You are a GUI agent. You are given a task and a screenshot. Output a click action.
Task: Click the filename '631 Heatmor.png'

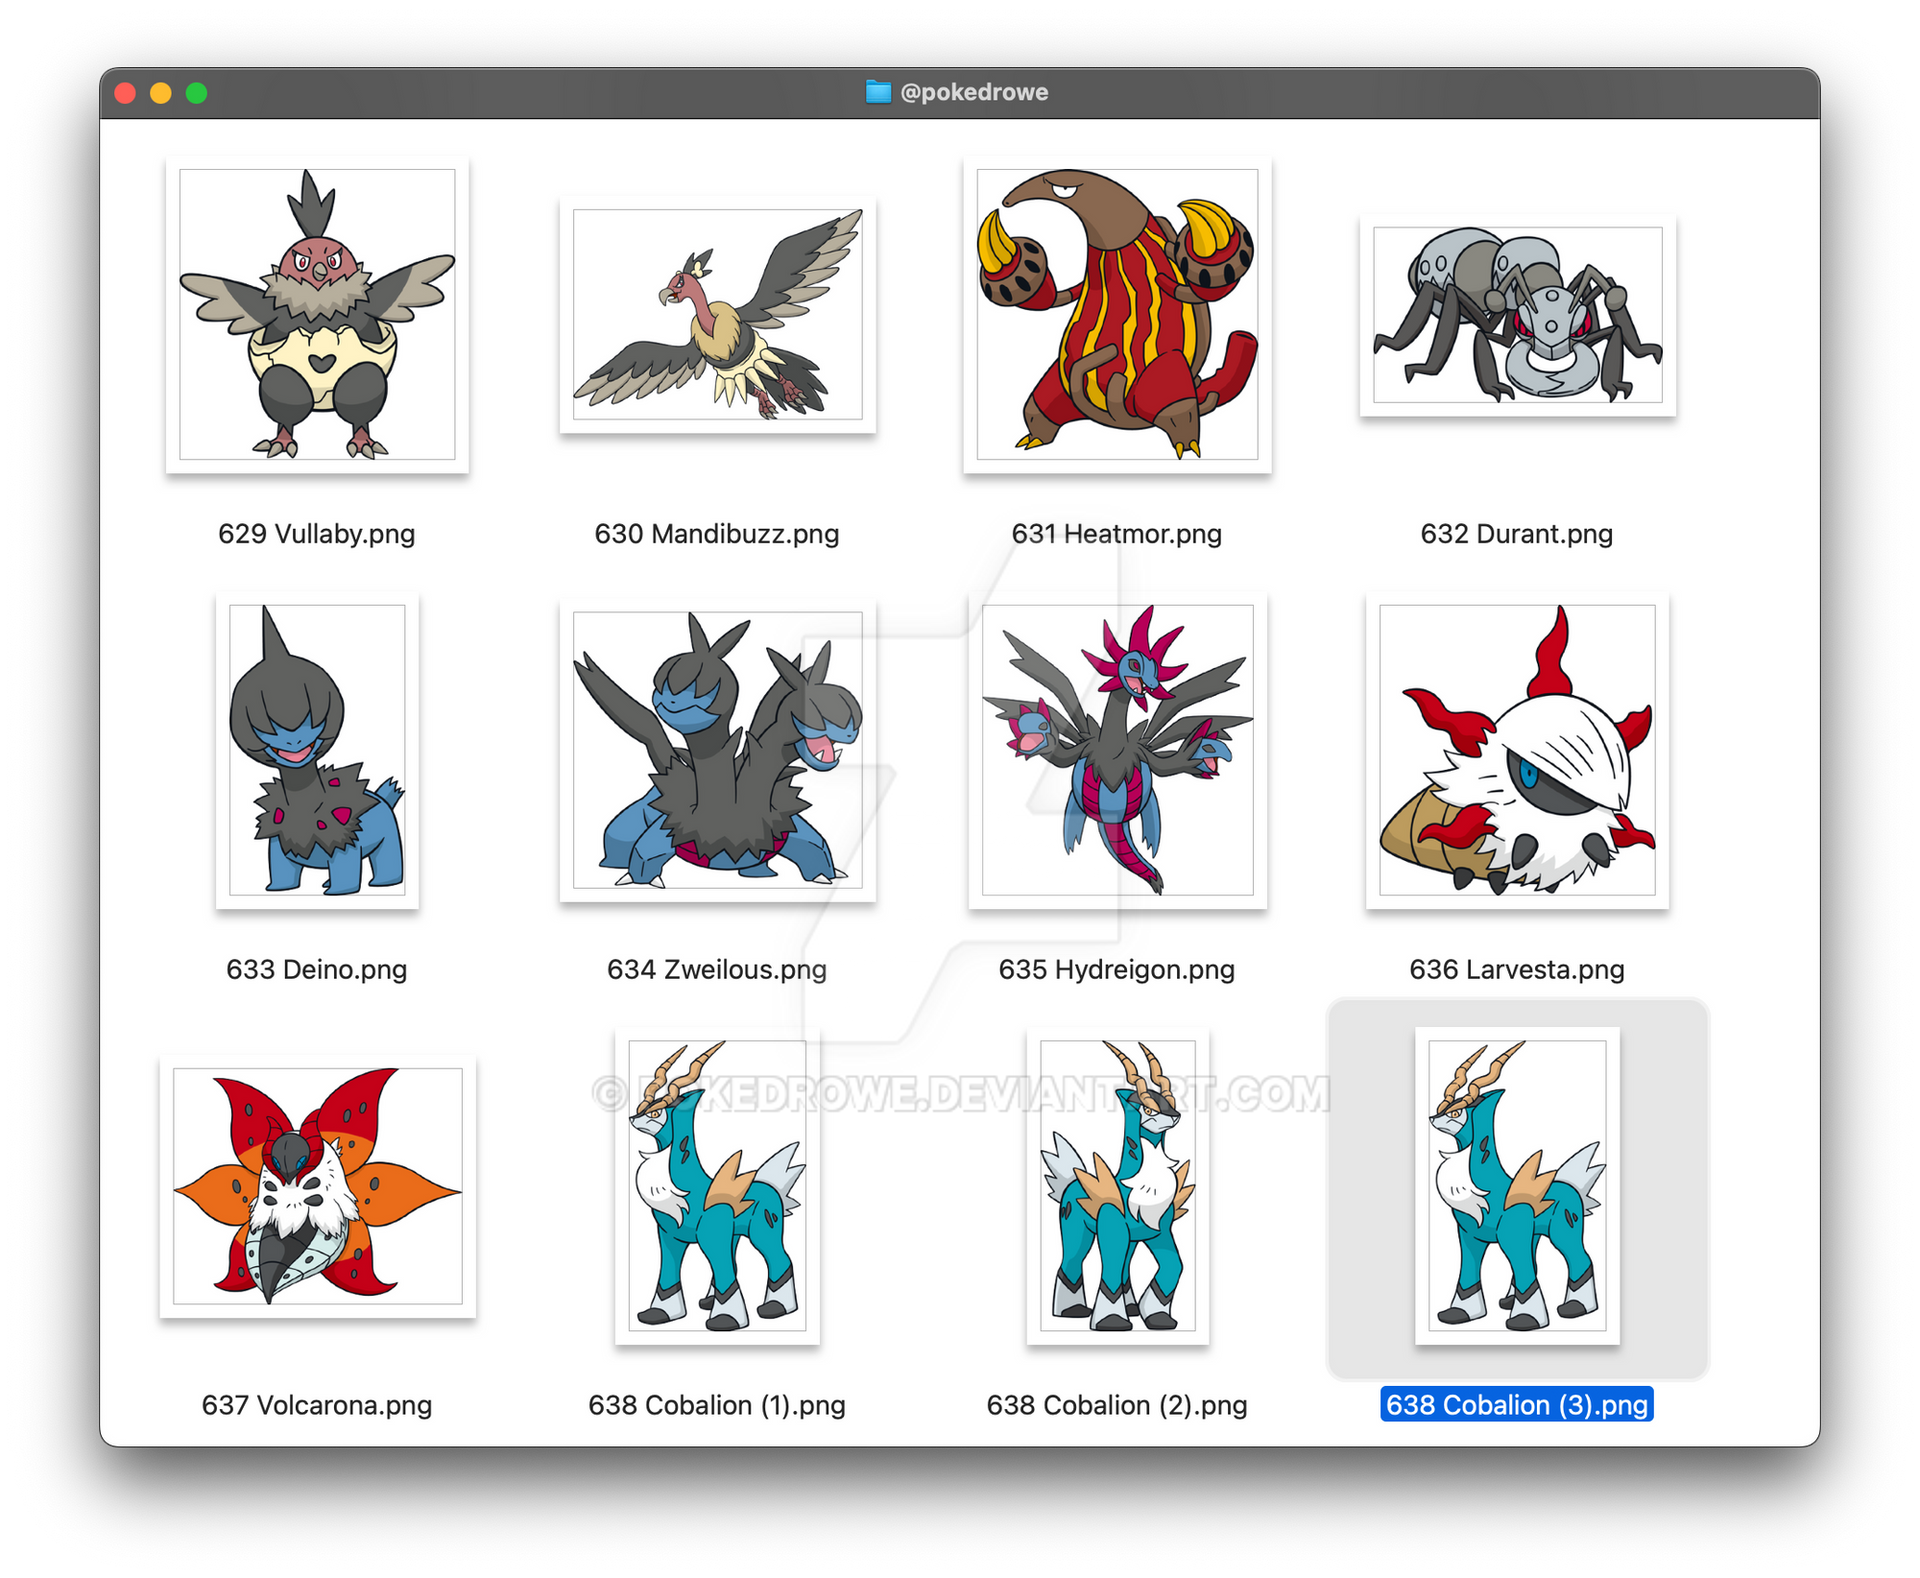pos(1117,534)
